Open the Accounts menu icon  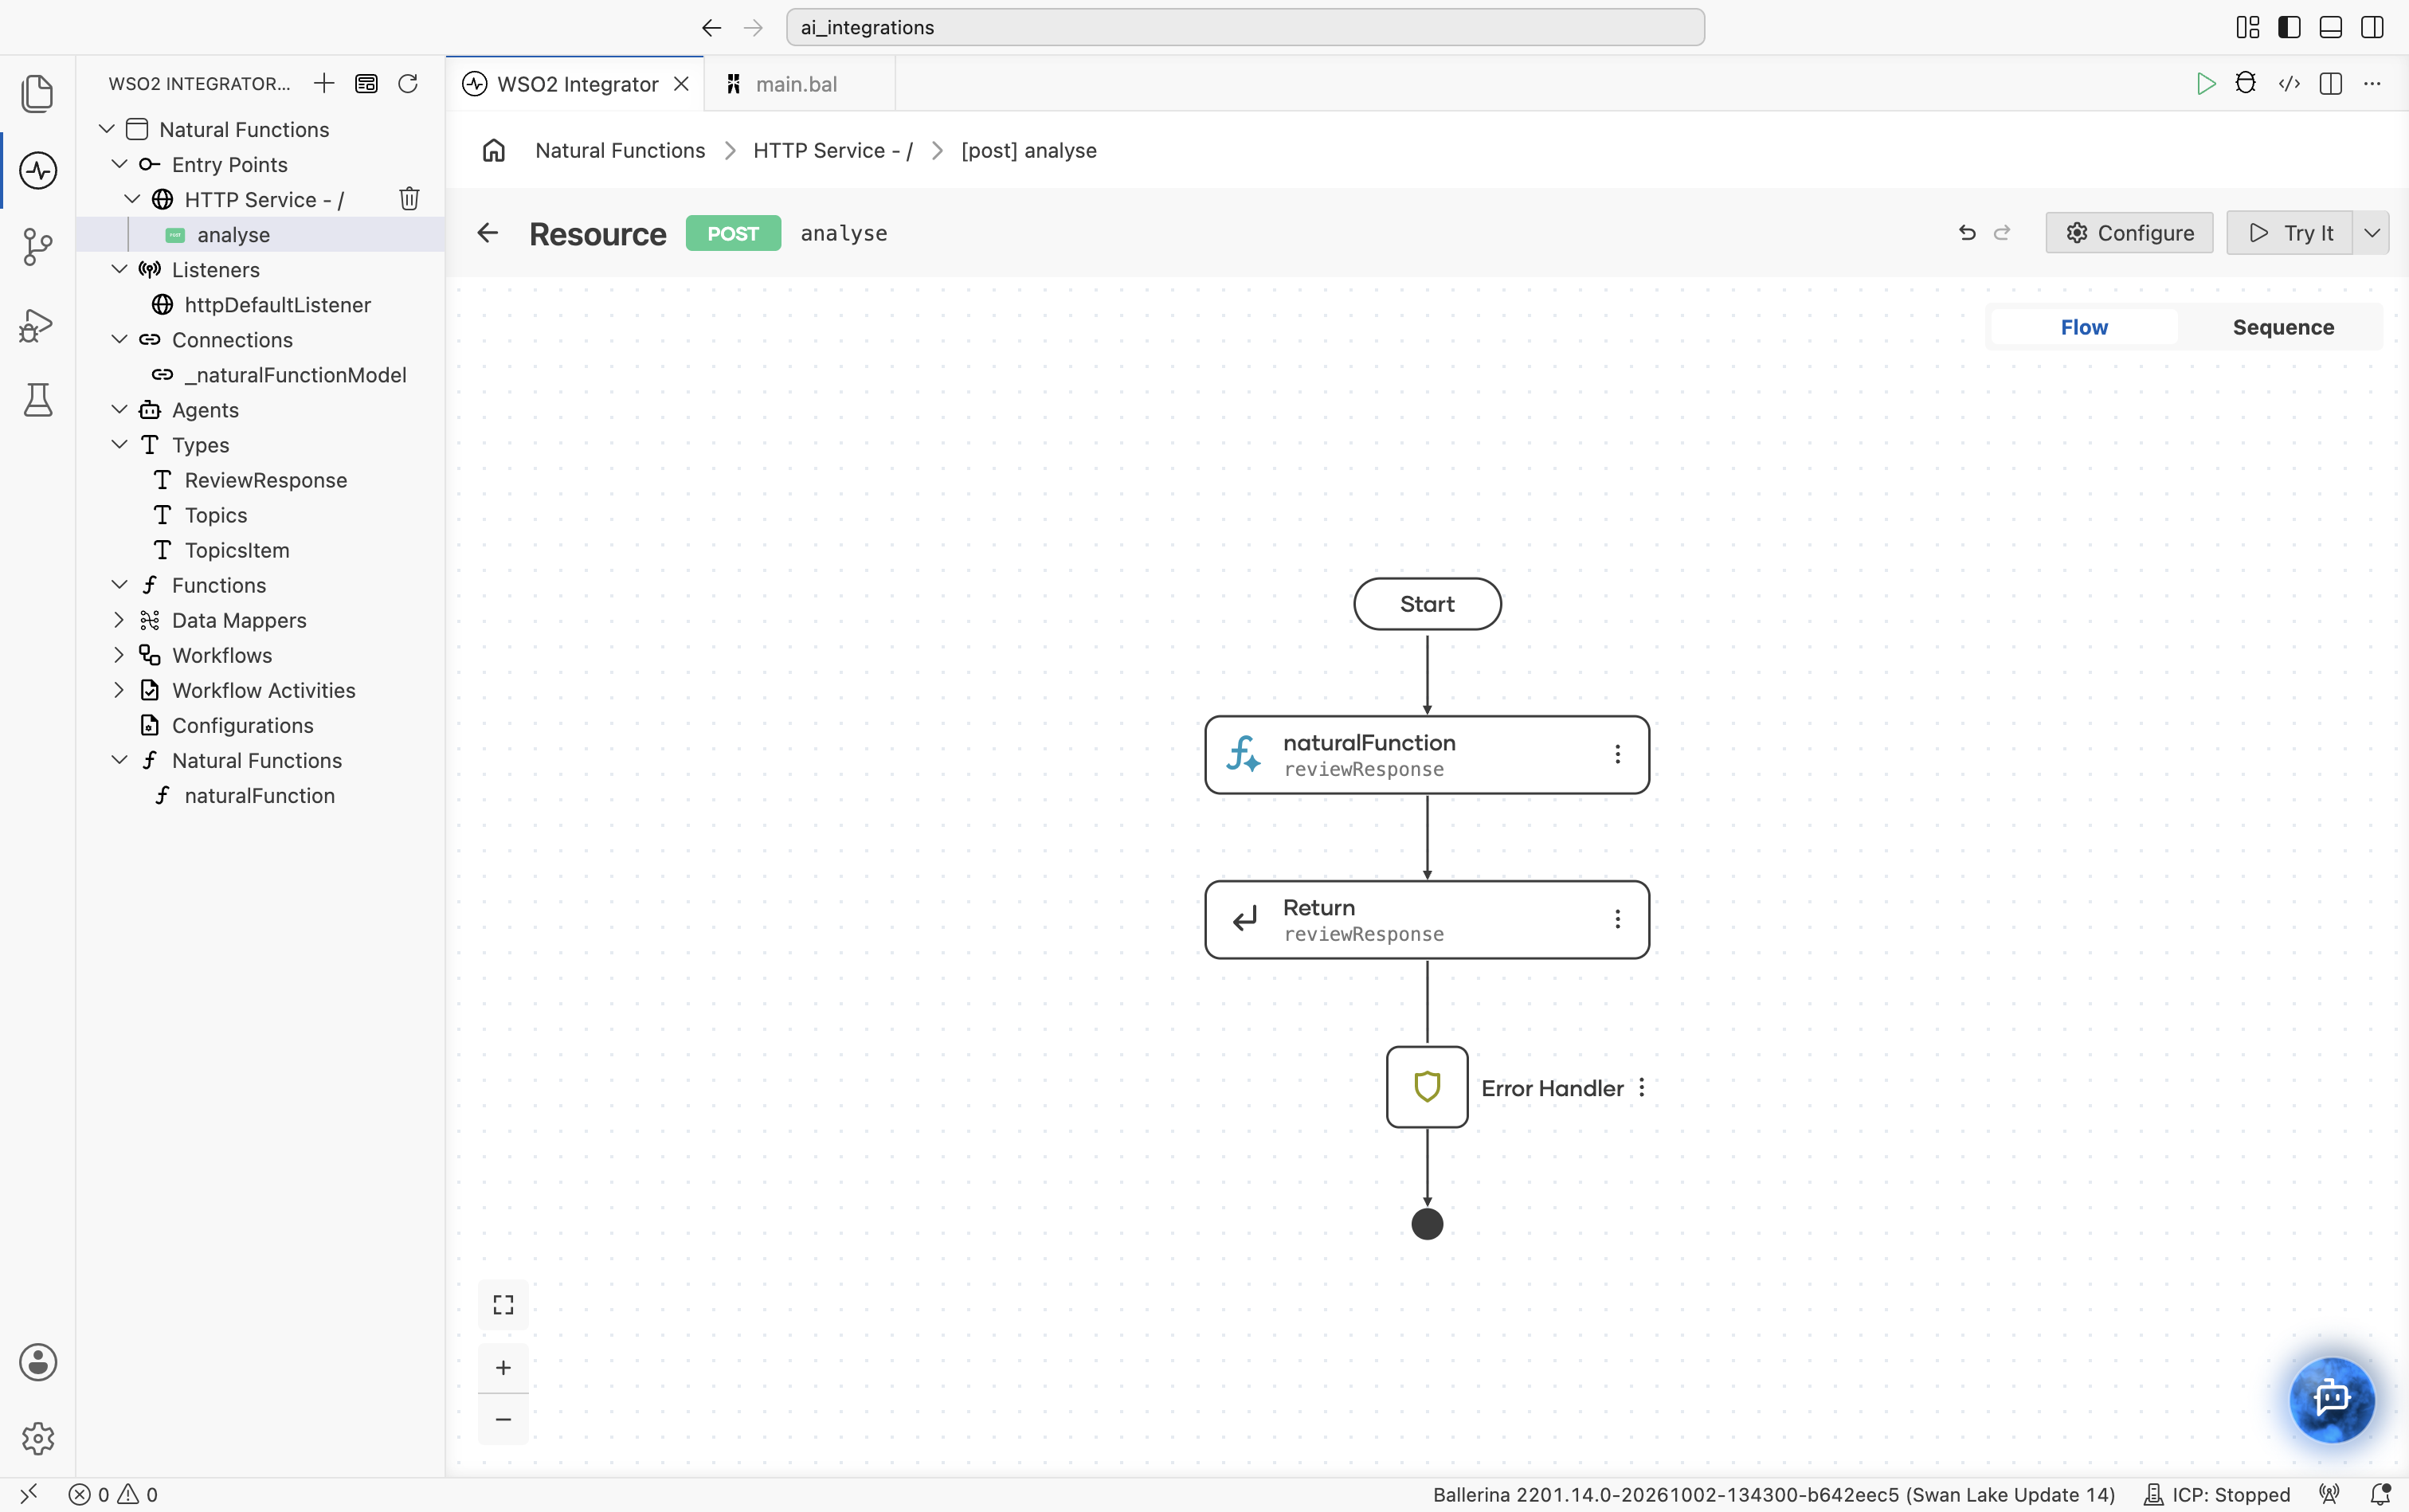(37, 1362)
